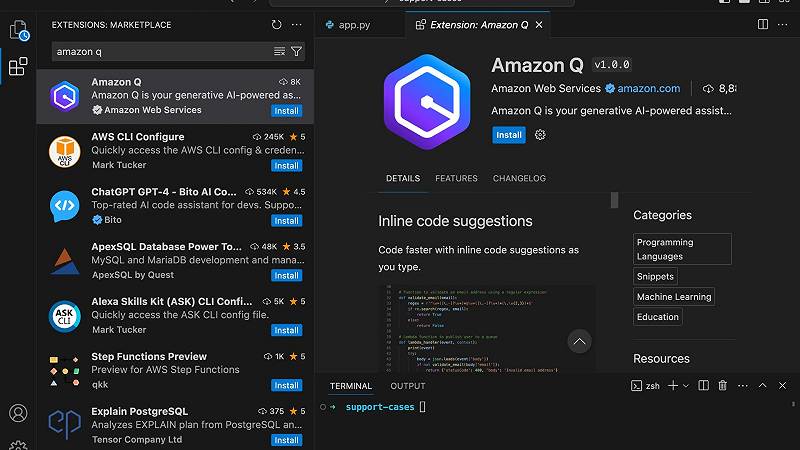Click Amazon Web Services publisher name
This screenshot has width=800, height=450.
(546, 88)
